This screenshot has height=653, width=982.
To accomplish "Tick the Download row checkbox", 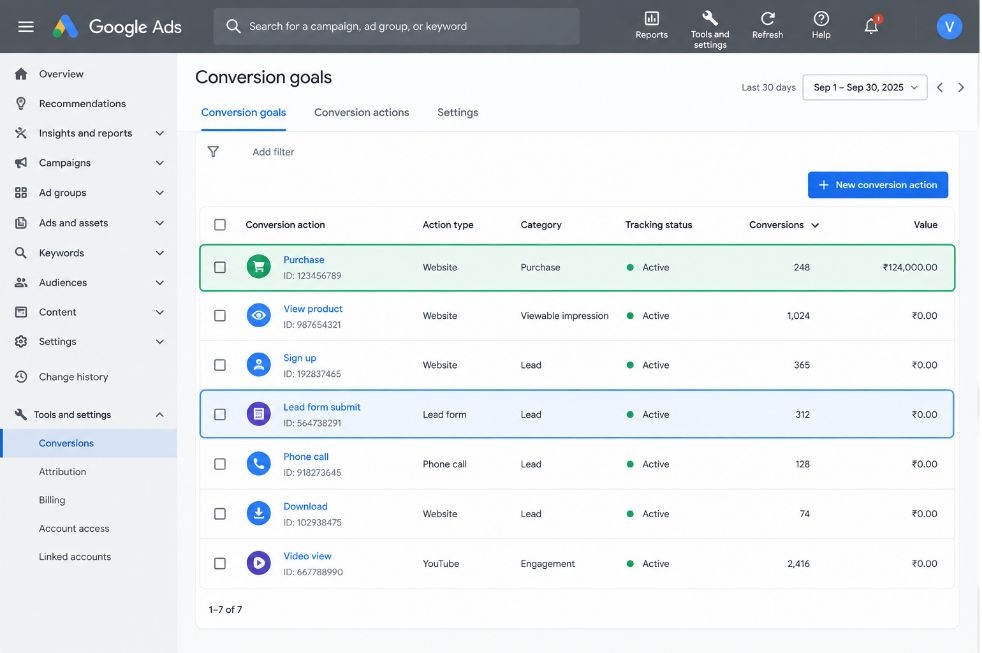I will tap(220, 514).
